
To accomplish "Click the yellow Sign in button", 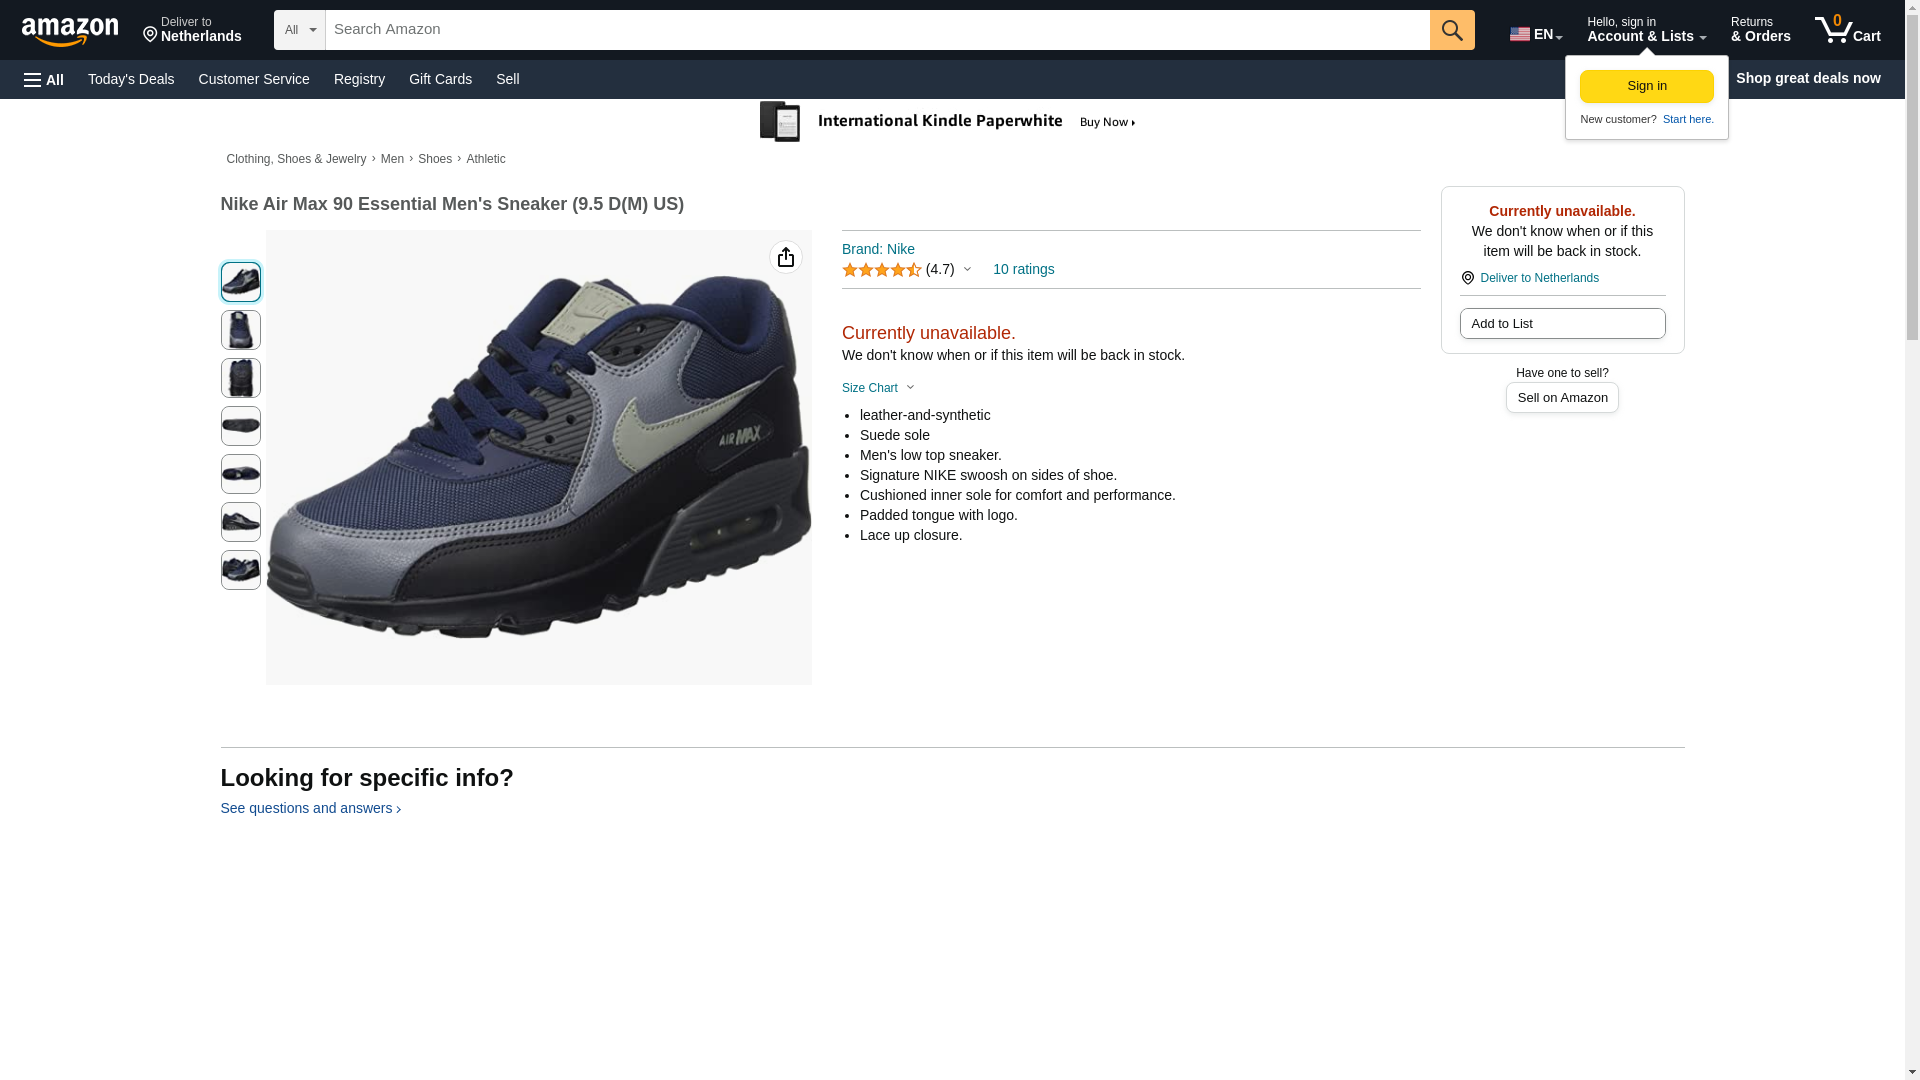I will tap(1646, 86).
